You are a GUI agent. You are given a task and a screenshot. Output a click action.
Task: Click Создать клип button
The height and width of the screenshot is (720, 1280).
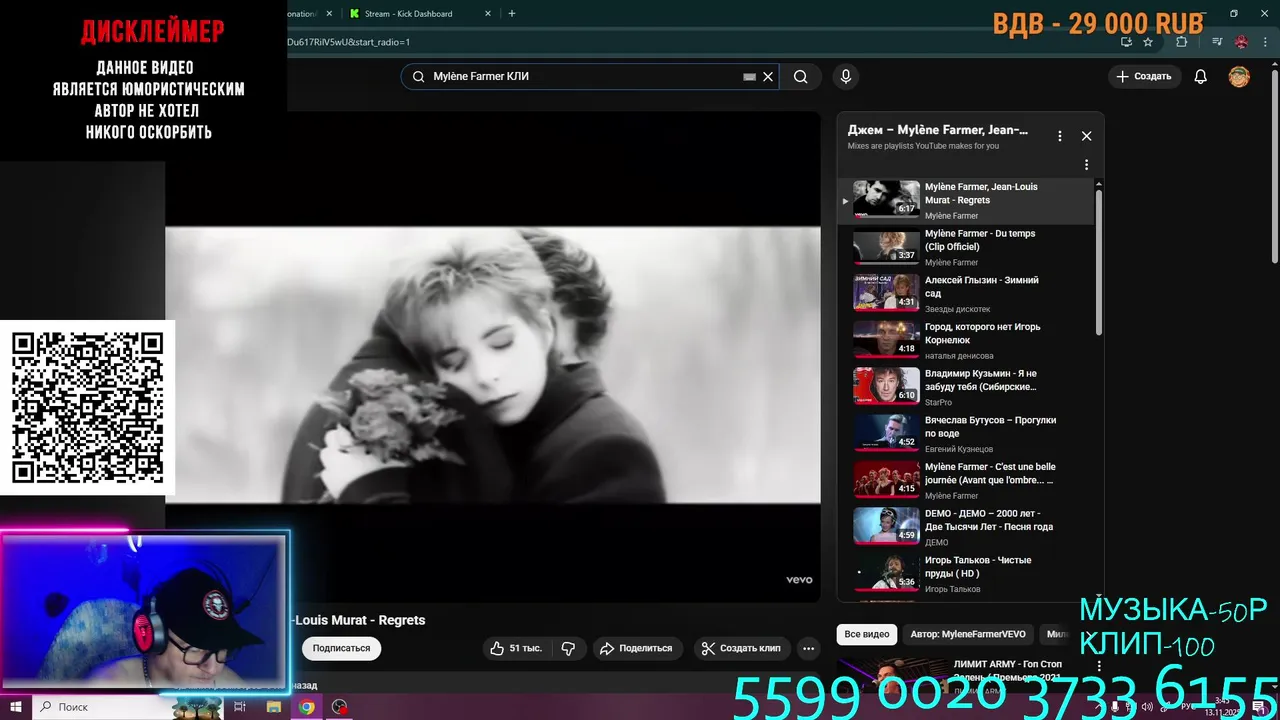click(x=741, y=648)
